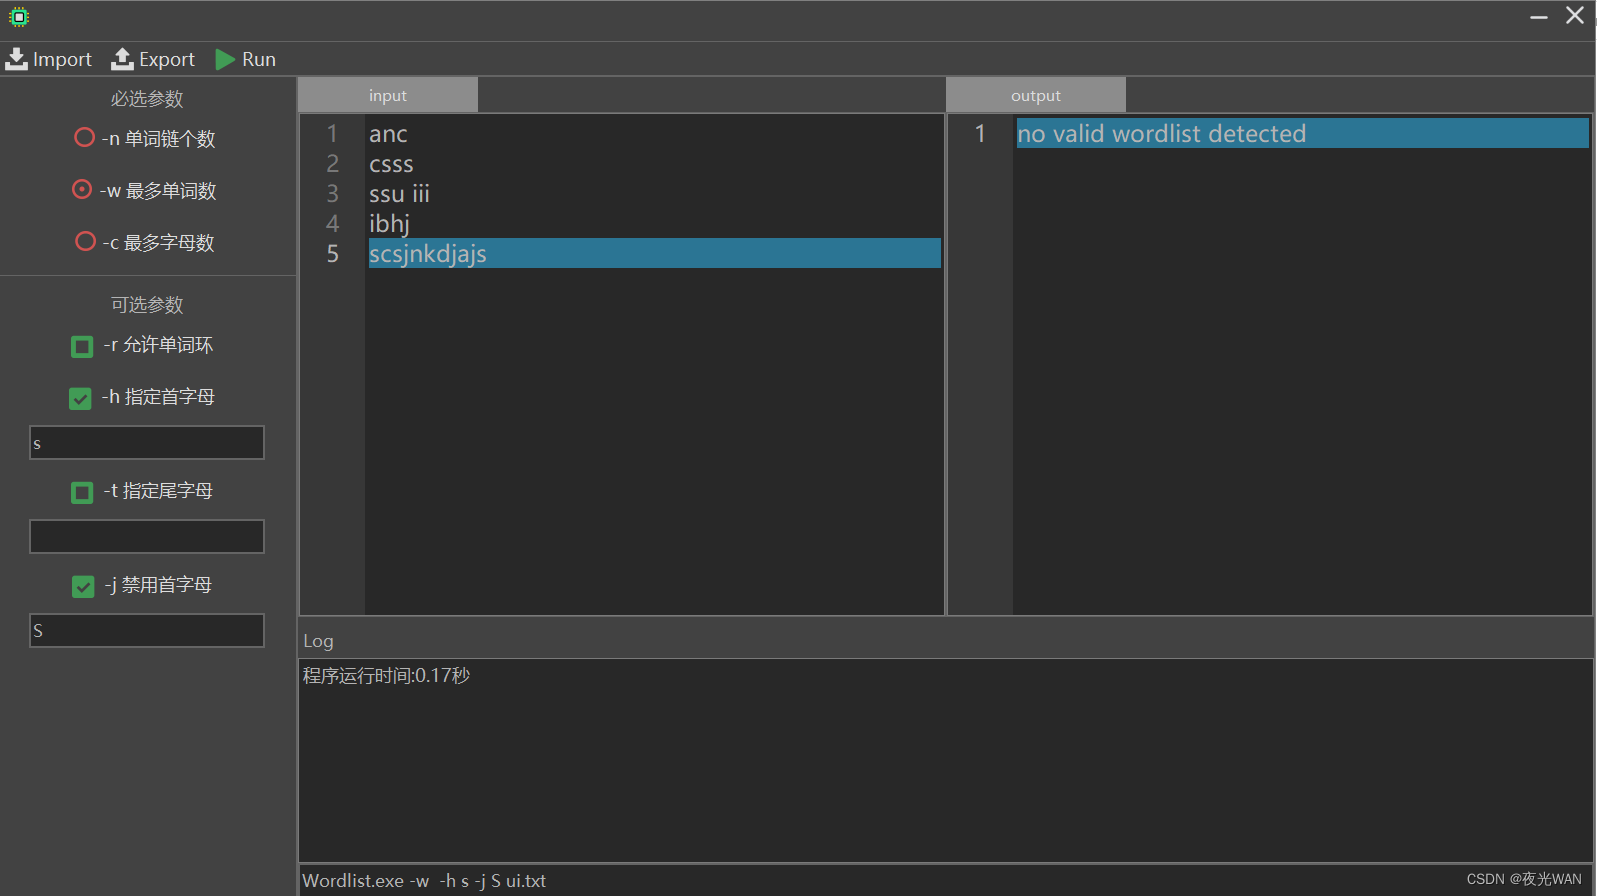This screenshot has width=1597, height=896.
Task: Click input line 'csss'
Action: pyautogui.click(x=391, y=164)
